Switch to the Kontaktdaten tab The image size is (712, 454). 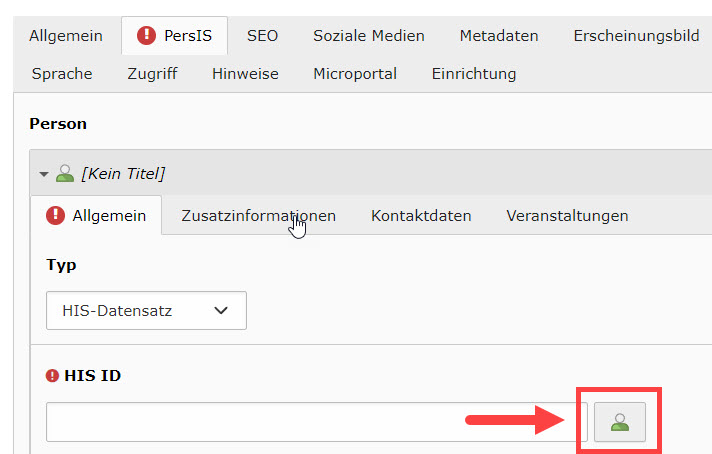click(421, 216)
